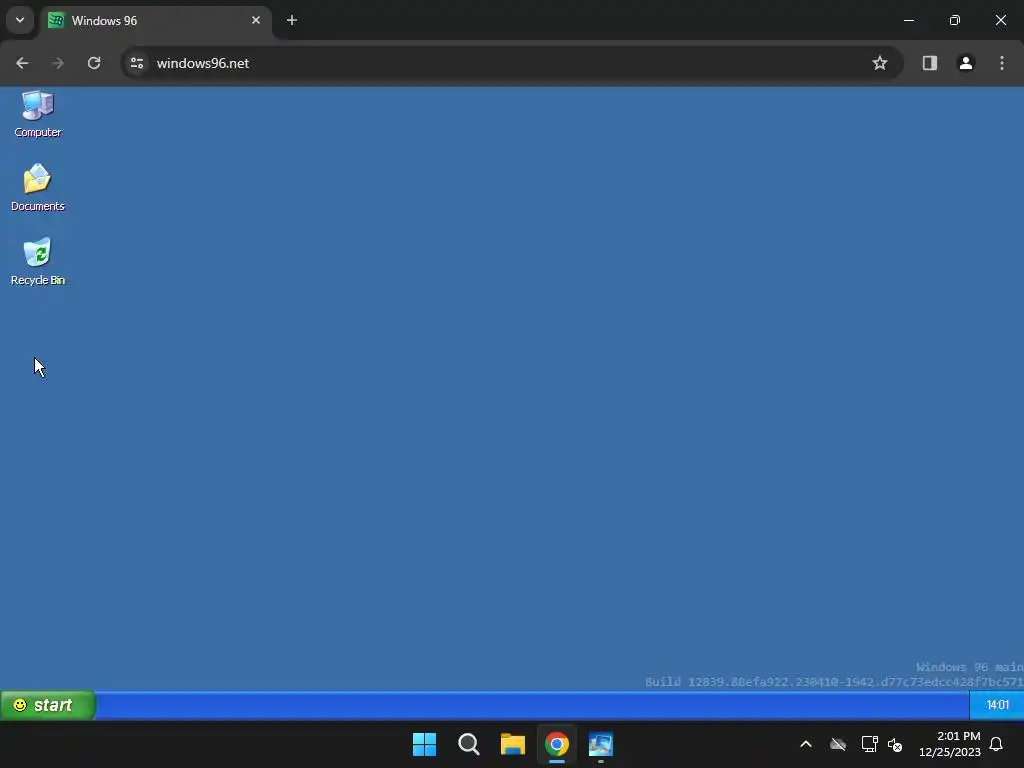Viewport: 1024px width, 768px height.
Task: Open the Recycle Bin icon
Action: (38, 261)
